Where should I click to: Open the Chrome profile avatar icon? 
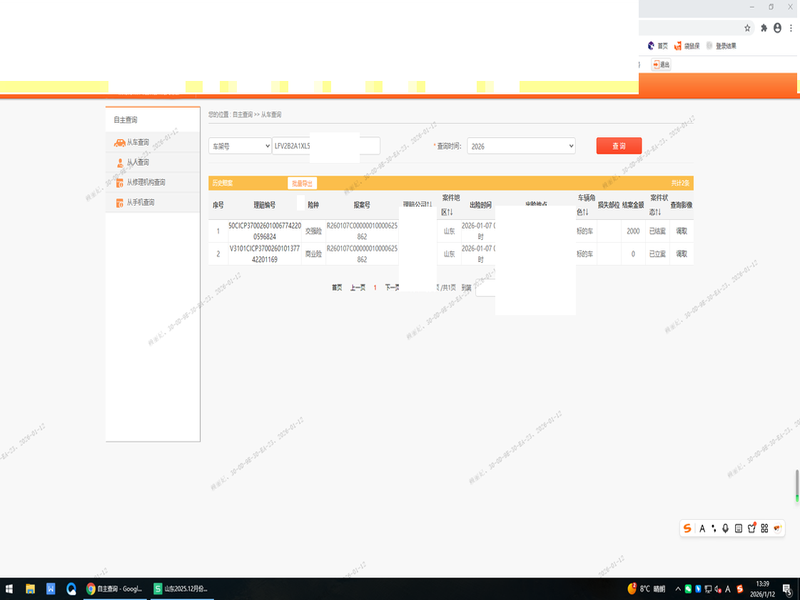pyautogui.click(x=775, y=28)
